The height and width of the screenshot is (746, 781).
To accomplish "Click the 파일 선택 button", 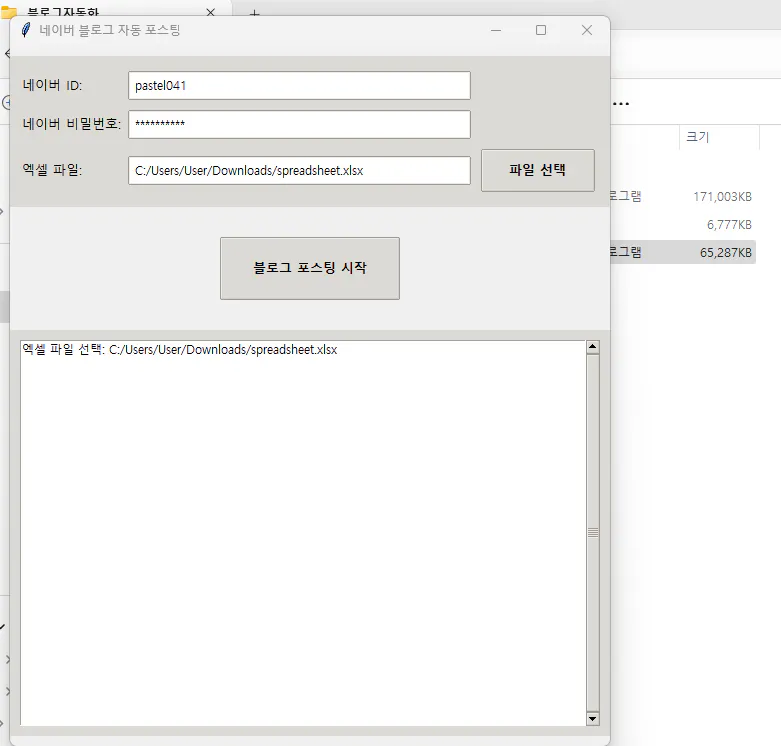I will (537, 170).
